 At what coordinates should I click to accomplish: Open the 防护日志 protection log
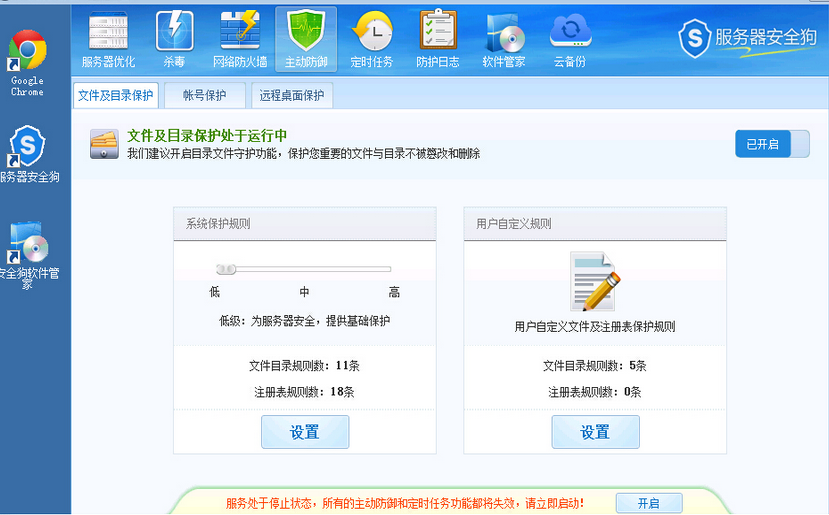point(438,38)
